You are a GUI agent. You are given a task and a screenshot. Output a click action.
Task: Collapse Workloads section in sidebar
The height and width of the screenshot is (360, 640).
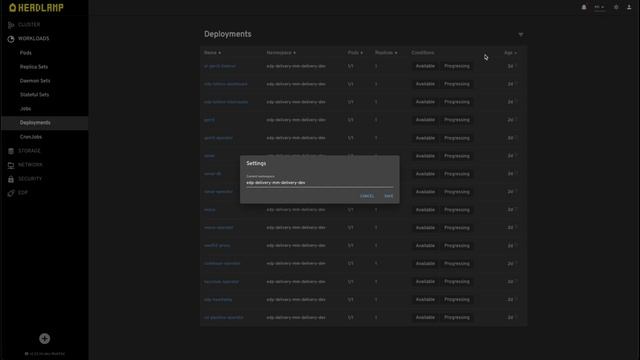(33, 38)
